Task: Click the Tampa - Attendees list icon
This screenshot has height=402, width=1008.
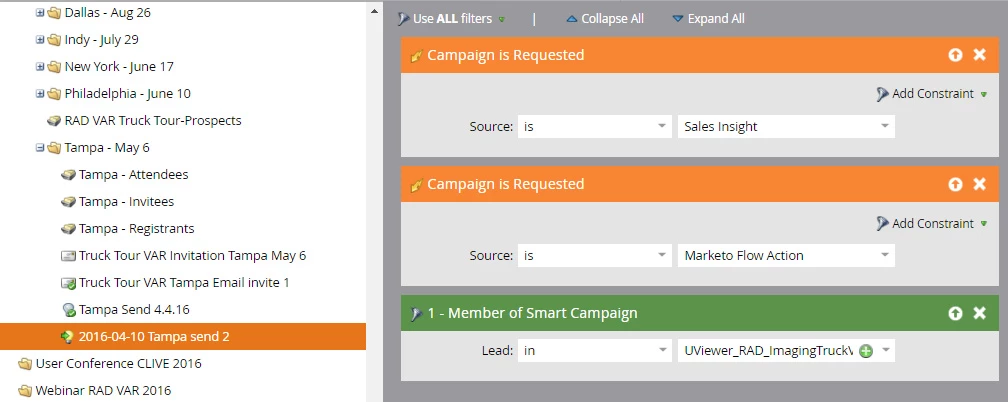Action: [68, 175]
